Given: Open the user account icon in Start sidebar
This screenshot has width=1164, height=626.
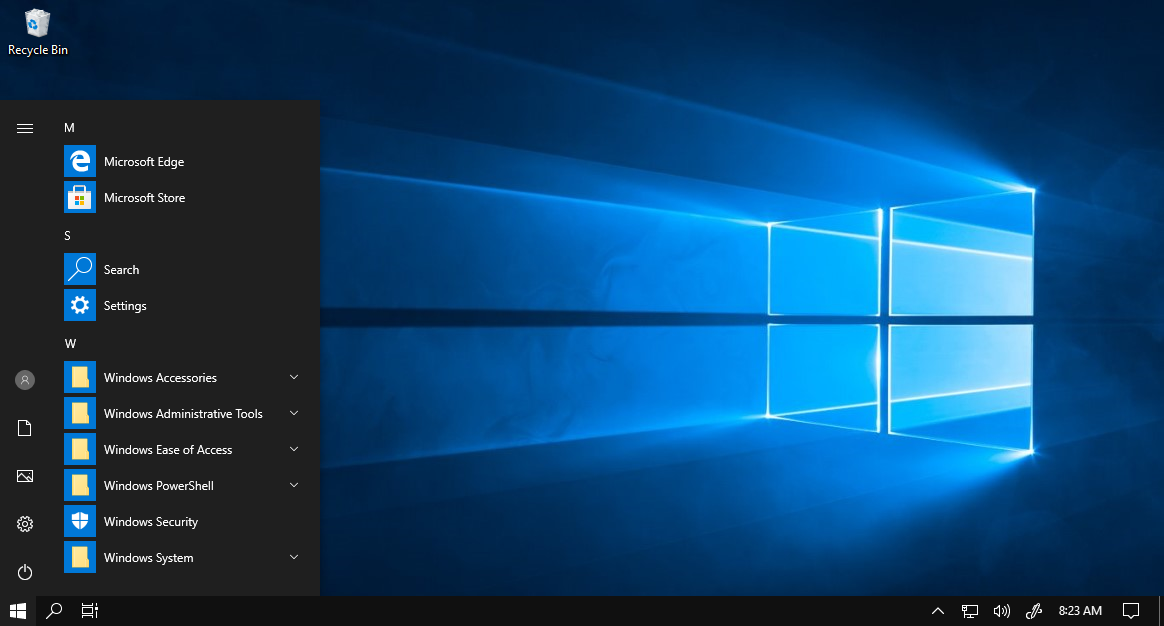Looking at the screenshot, I should [x=24, y=380].
